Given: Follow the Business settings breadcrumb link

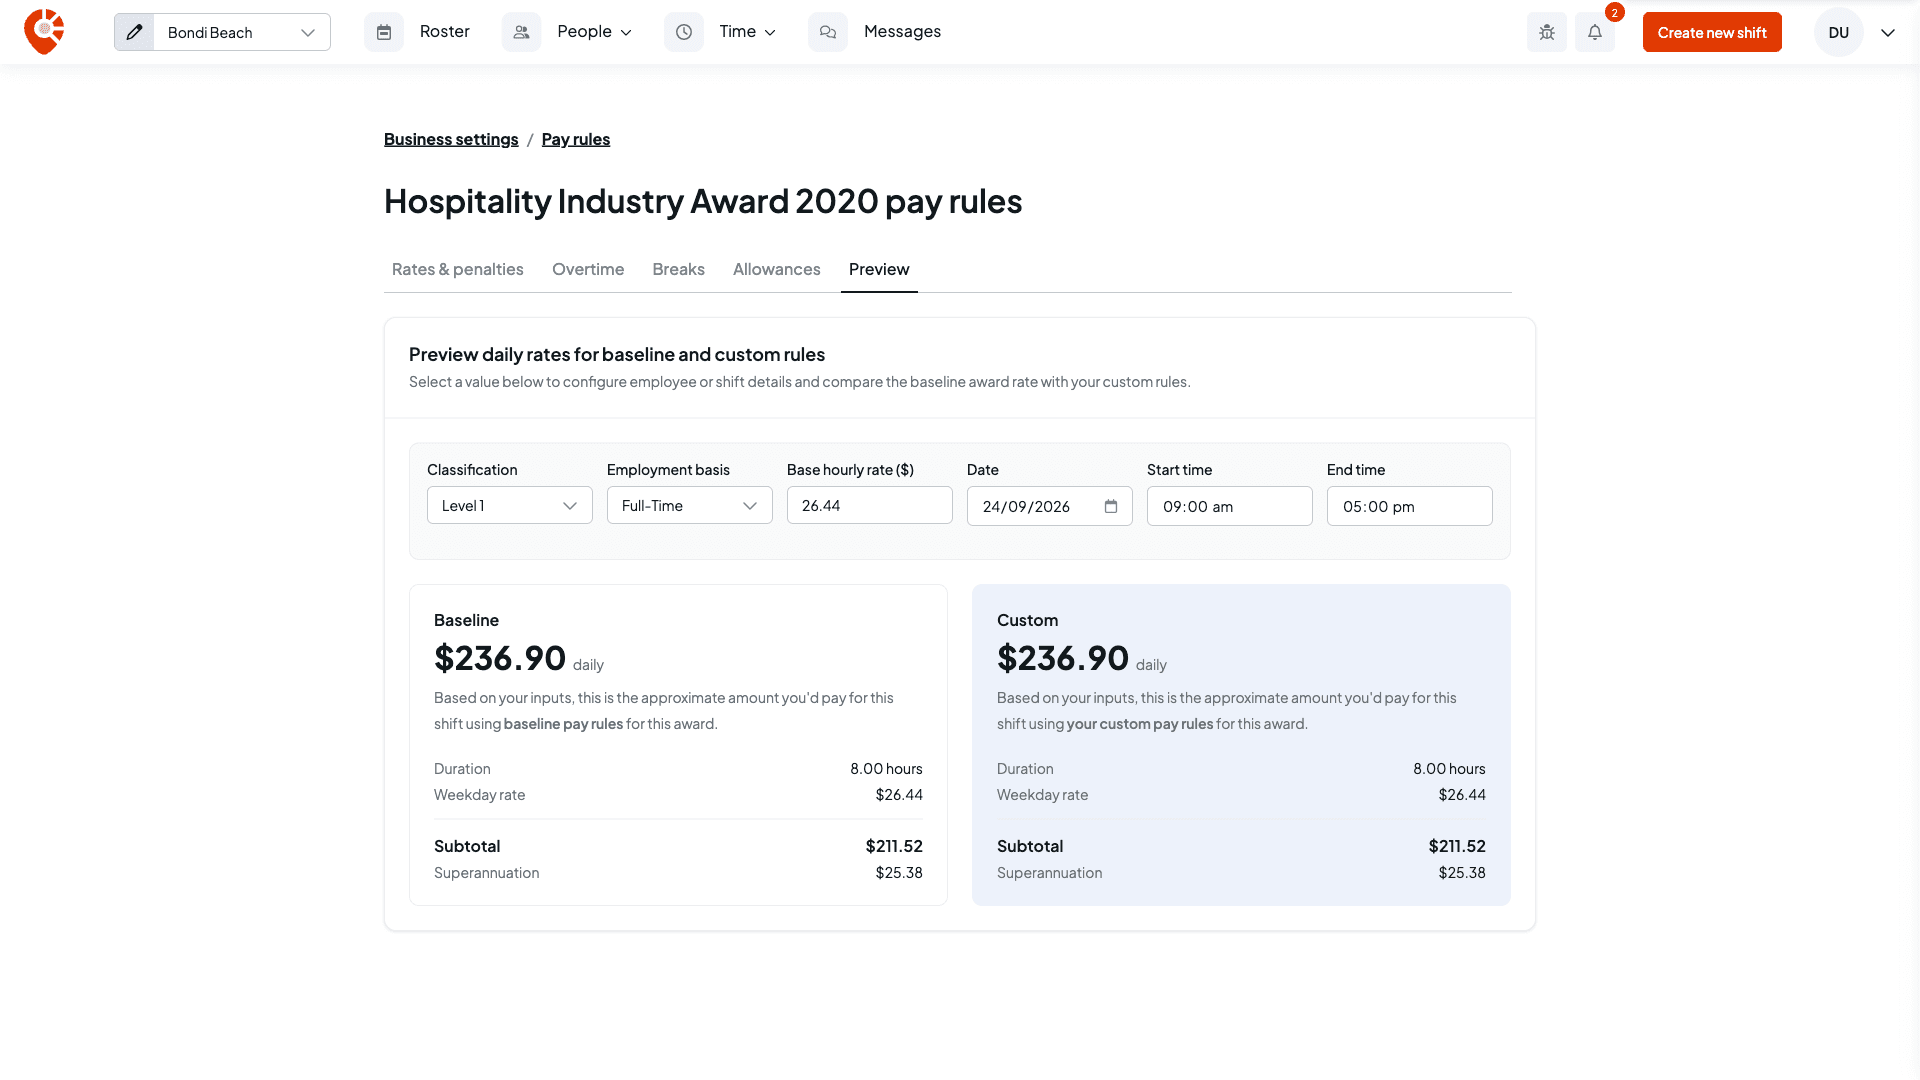Looking at the screenshot, I should point(451,139).
